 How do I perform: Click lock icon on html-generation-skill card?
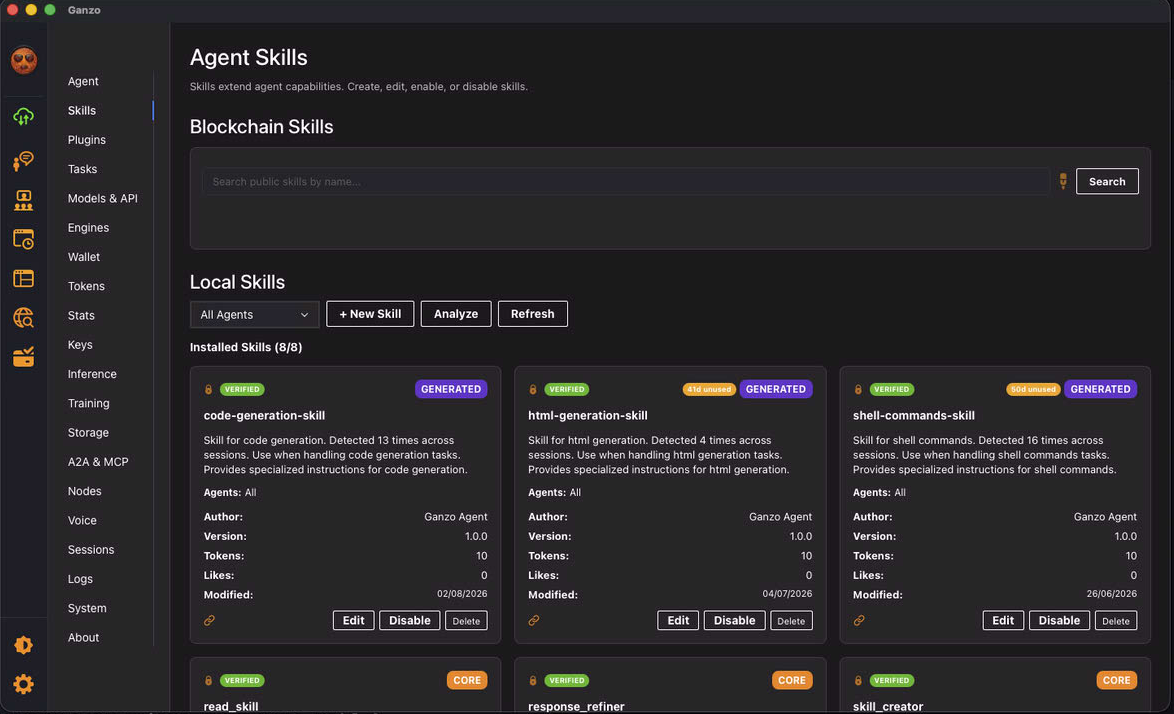click(x=532, y=389)
